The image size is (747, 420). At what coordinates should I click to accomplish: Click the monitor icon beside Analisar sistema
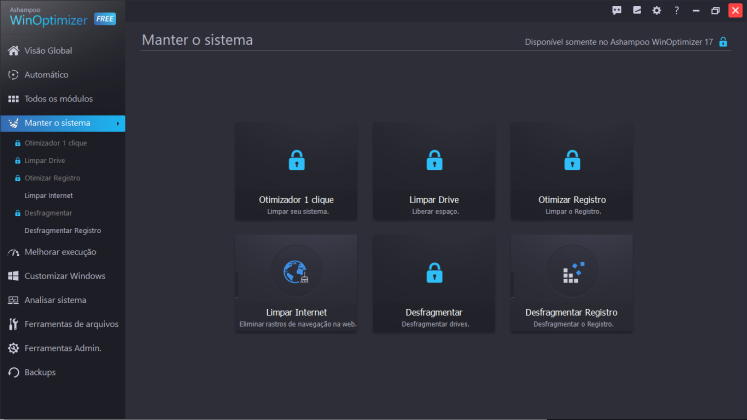[13, 300]
